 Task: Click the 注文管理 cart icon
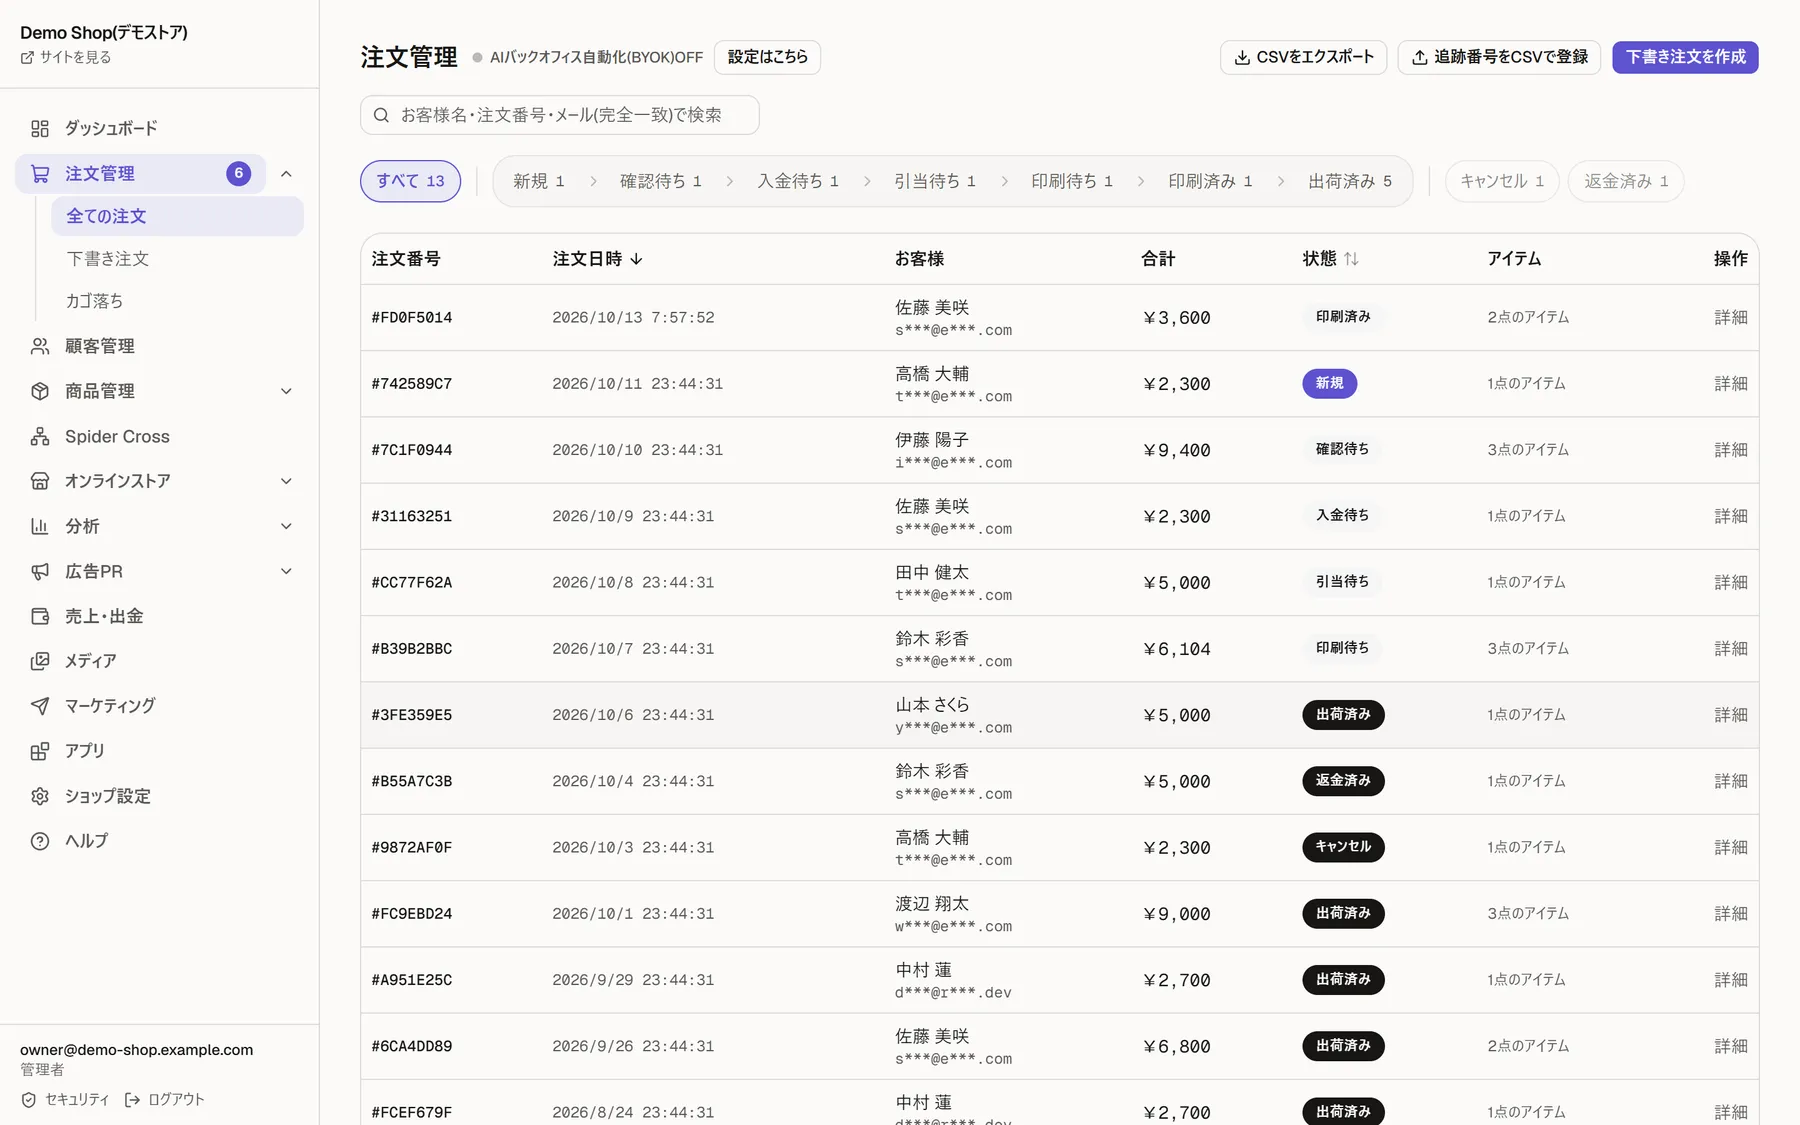[x=40, y=174]
